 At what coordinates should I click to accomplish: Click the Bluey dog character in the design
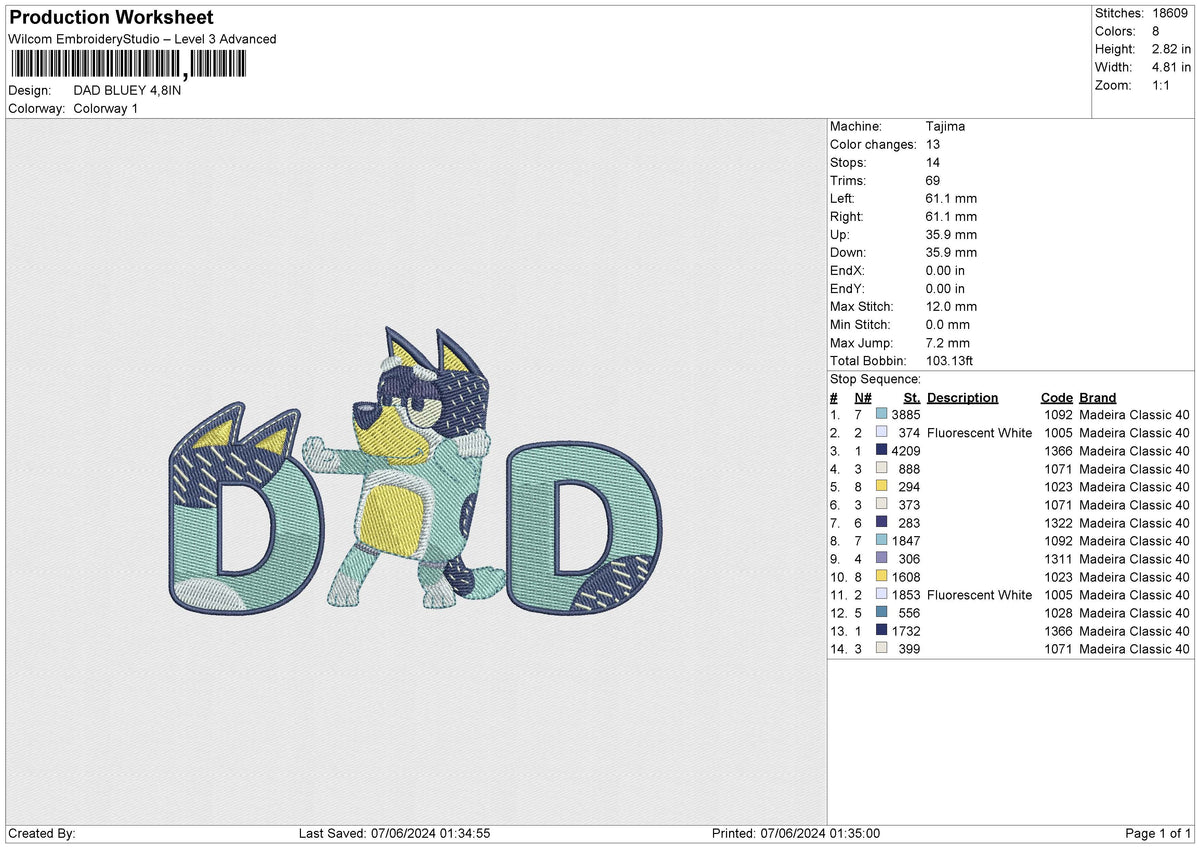[x=405, y=465]
